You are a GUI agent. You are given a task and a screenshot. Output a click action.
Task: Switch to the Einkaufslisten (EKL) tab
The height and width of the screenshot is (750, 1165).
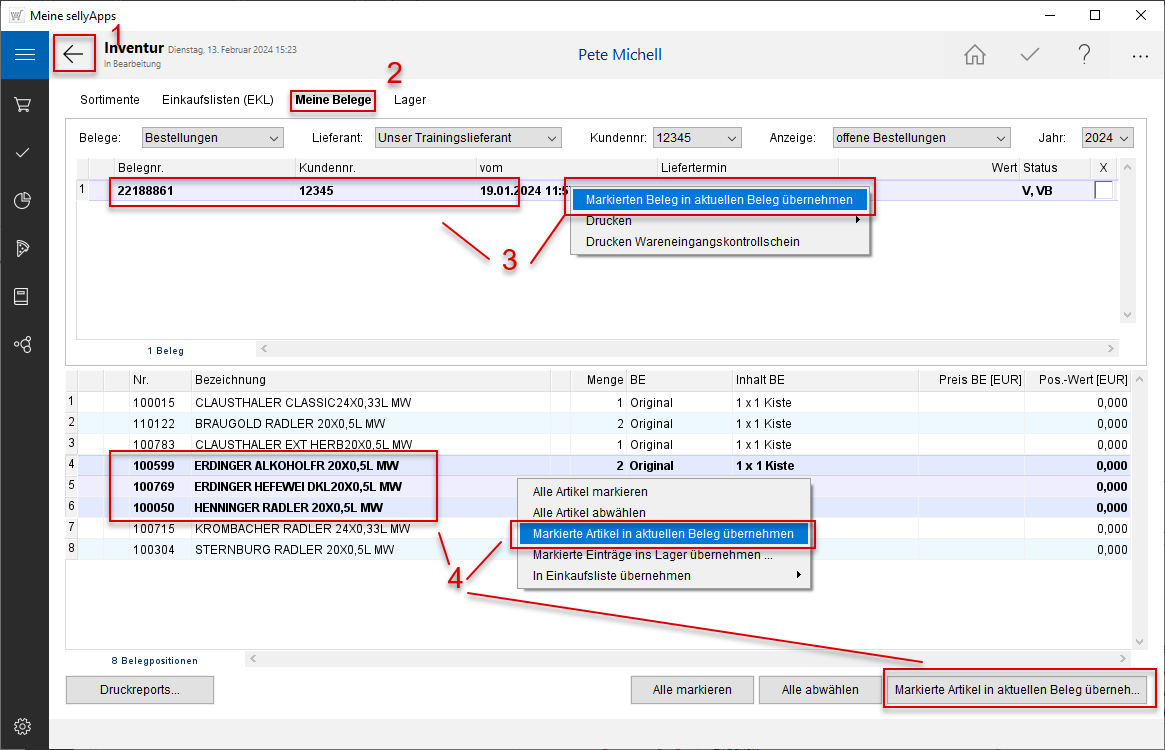pos(217,100)
